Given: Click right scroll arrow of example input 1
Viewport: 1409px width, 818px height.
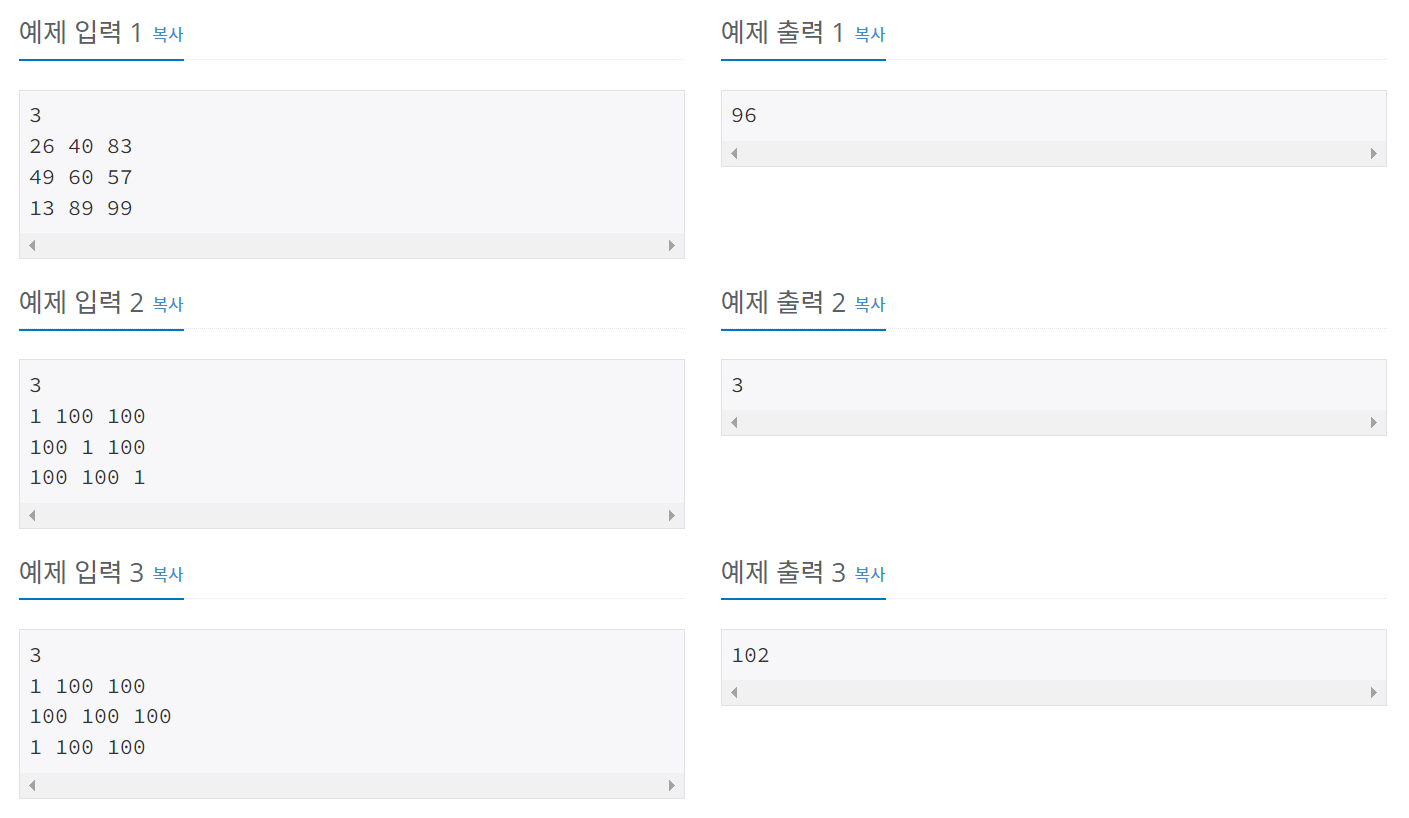Looking at the screenshot, I should (x=672, y=246).
